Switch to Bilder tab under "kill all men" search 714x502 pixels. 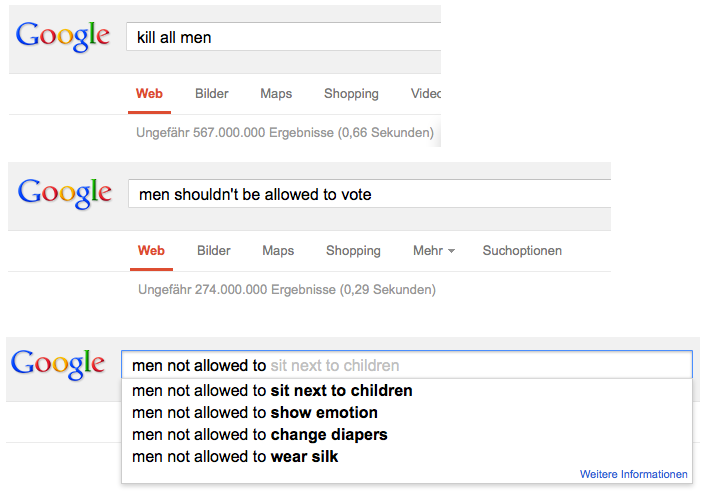pos(212,94)
